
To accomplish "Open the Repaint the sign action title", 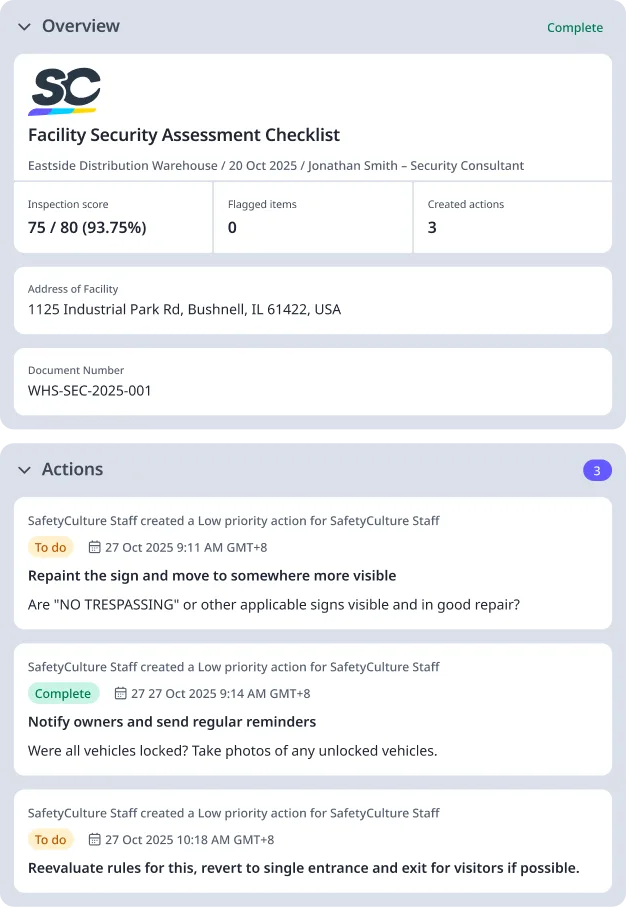I will tap(212, 576).
